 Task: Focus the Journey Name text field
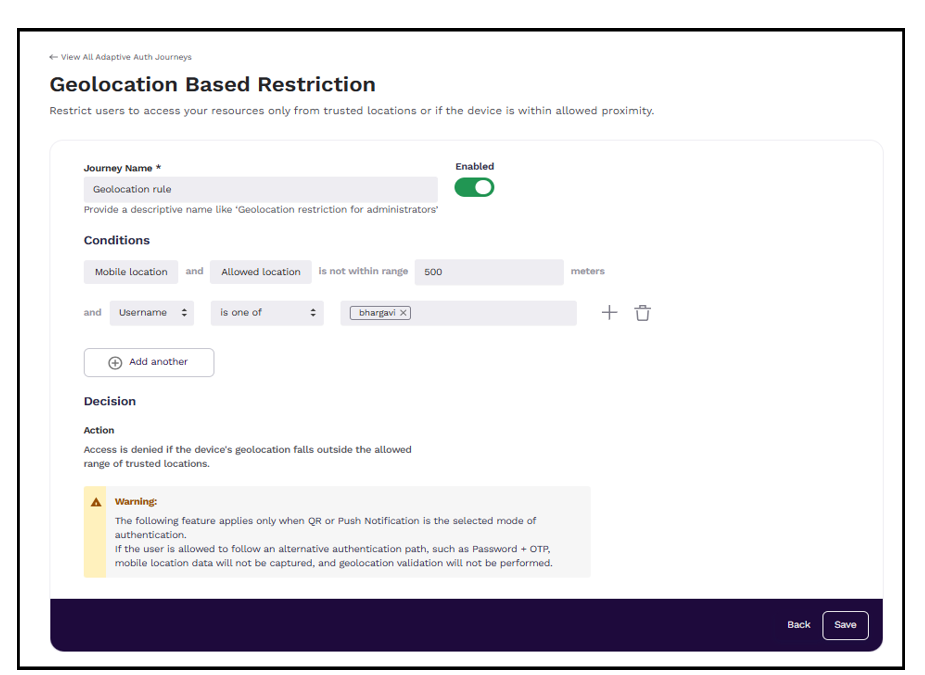260,189
